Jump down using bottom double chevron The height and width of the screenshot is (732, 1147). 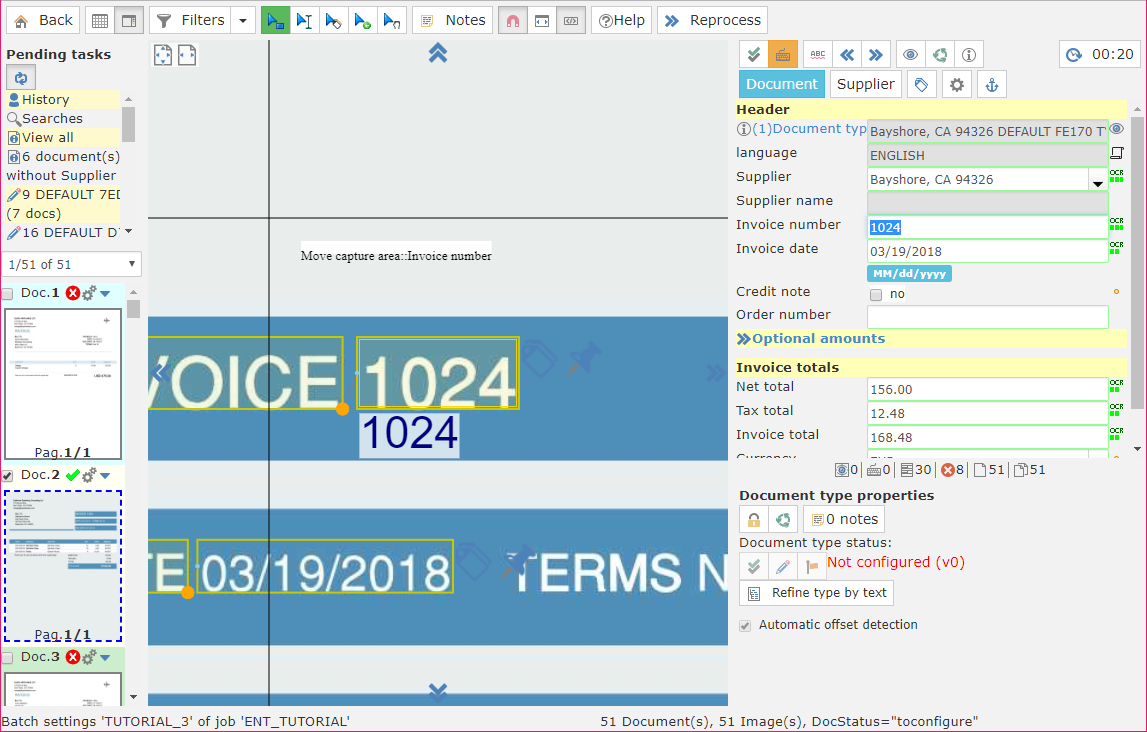pos(437,692)
